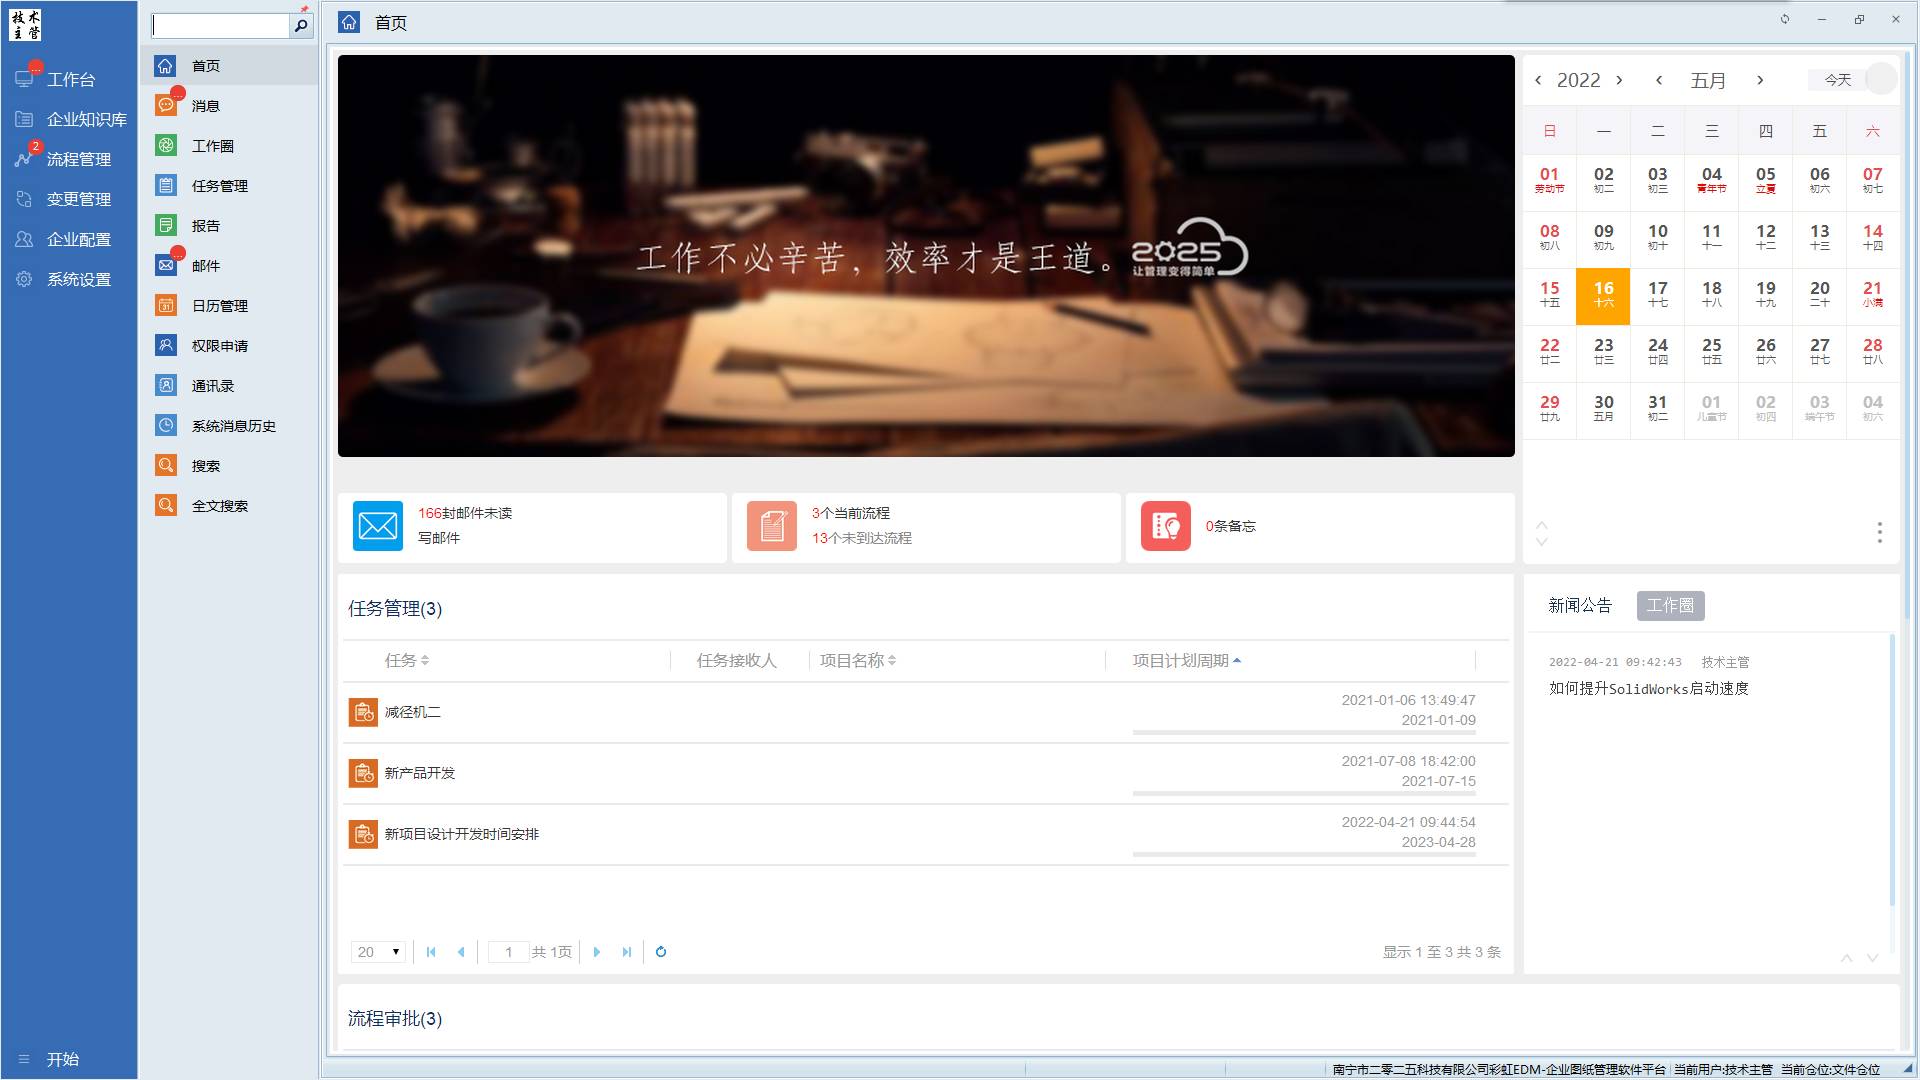The width and height of the screenshot is (1920, 1080).
Task: Go to the first page of tasks
Action: (431, 952)
